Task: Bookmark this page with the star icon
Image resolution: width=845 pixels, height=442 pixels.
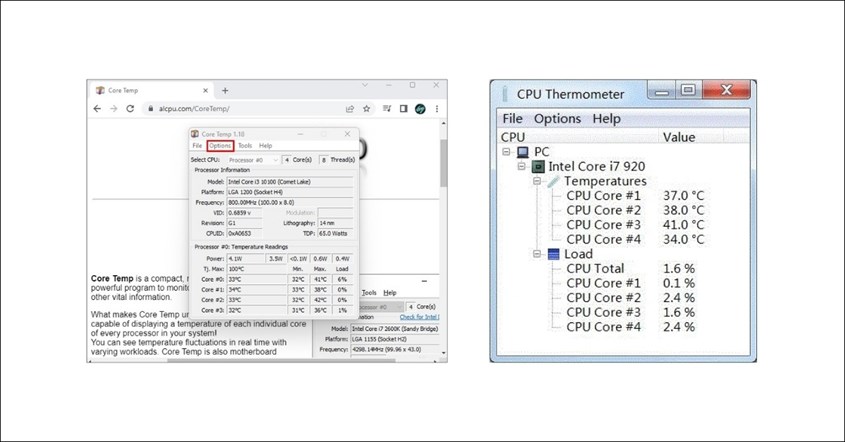Action: [x=366, y=108]
